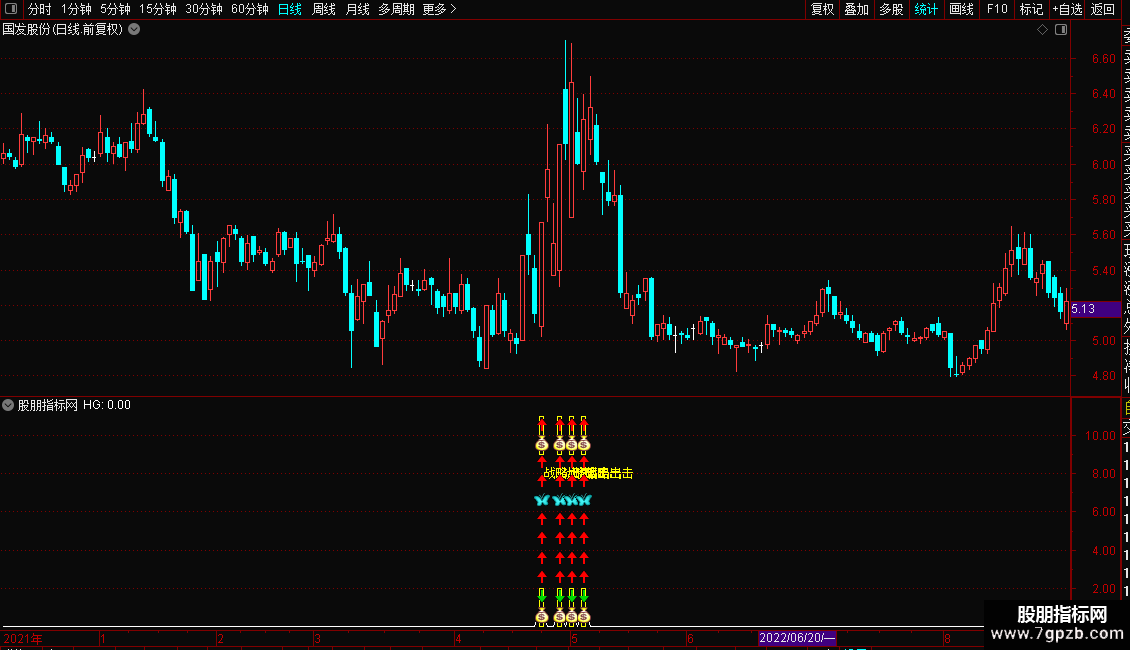The width and height of the screenshot is (1130, 650).
Task: Select the 日线 daily chart tab
Action: point(290,9)
